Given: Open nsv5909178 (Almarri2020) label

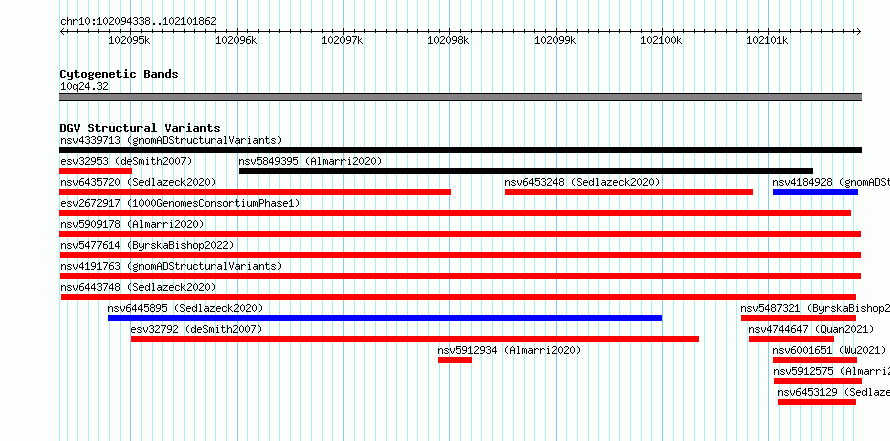Looking at the screenshot, I should tap(132, 224).
